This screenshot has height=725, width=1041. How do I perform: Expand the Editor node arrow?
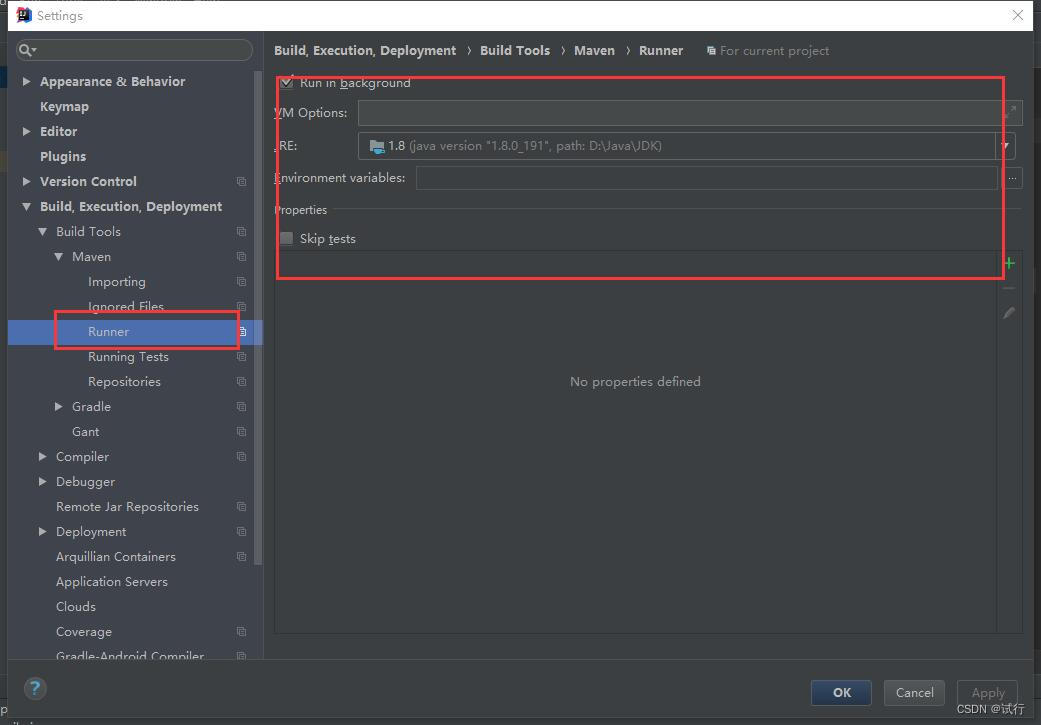click(27, 131)
